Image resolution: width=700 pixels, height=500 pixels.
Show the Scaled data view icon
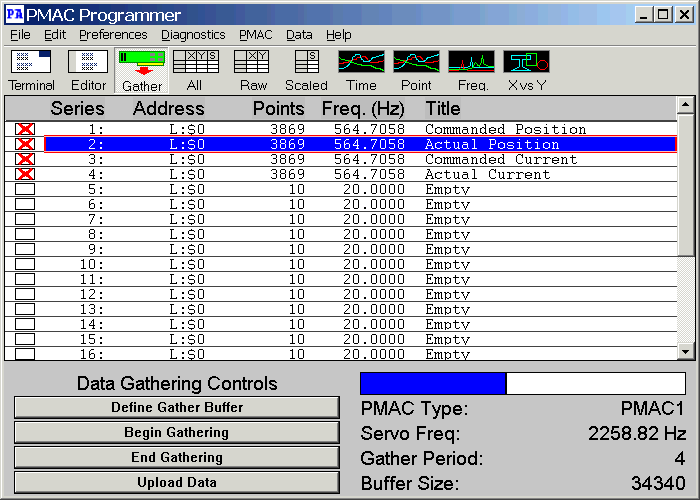tap(306, 69)
